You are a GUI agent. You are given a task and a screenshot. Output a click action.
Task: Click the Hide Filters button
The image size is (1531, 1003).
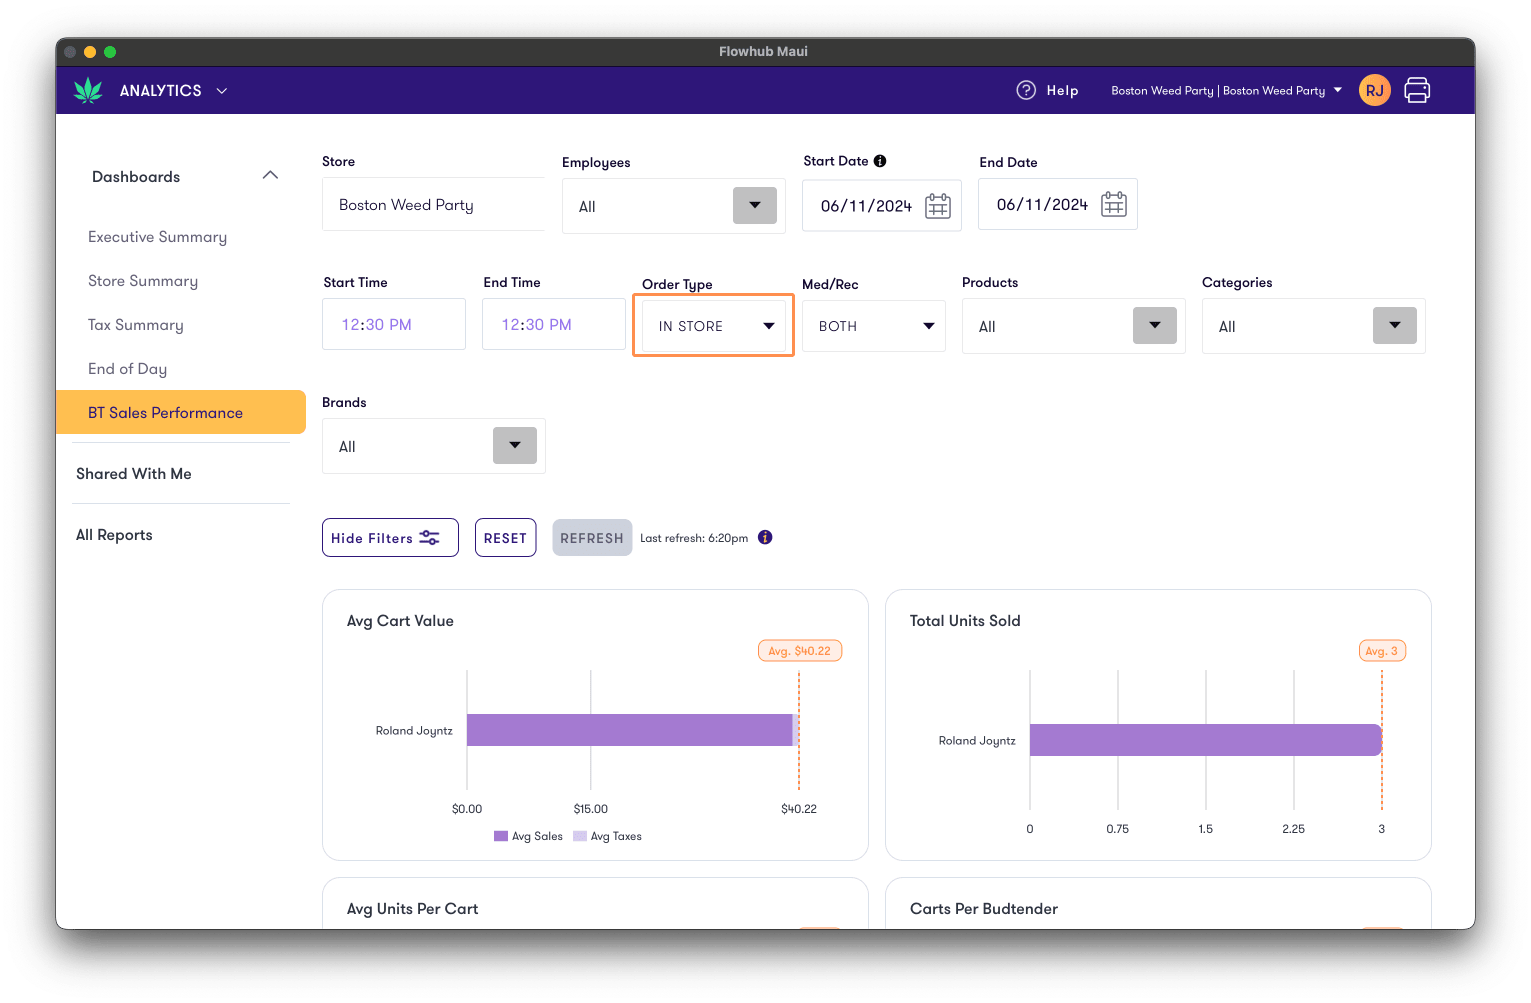click(390, 537)
